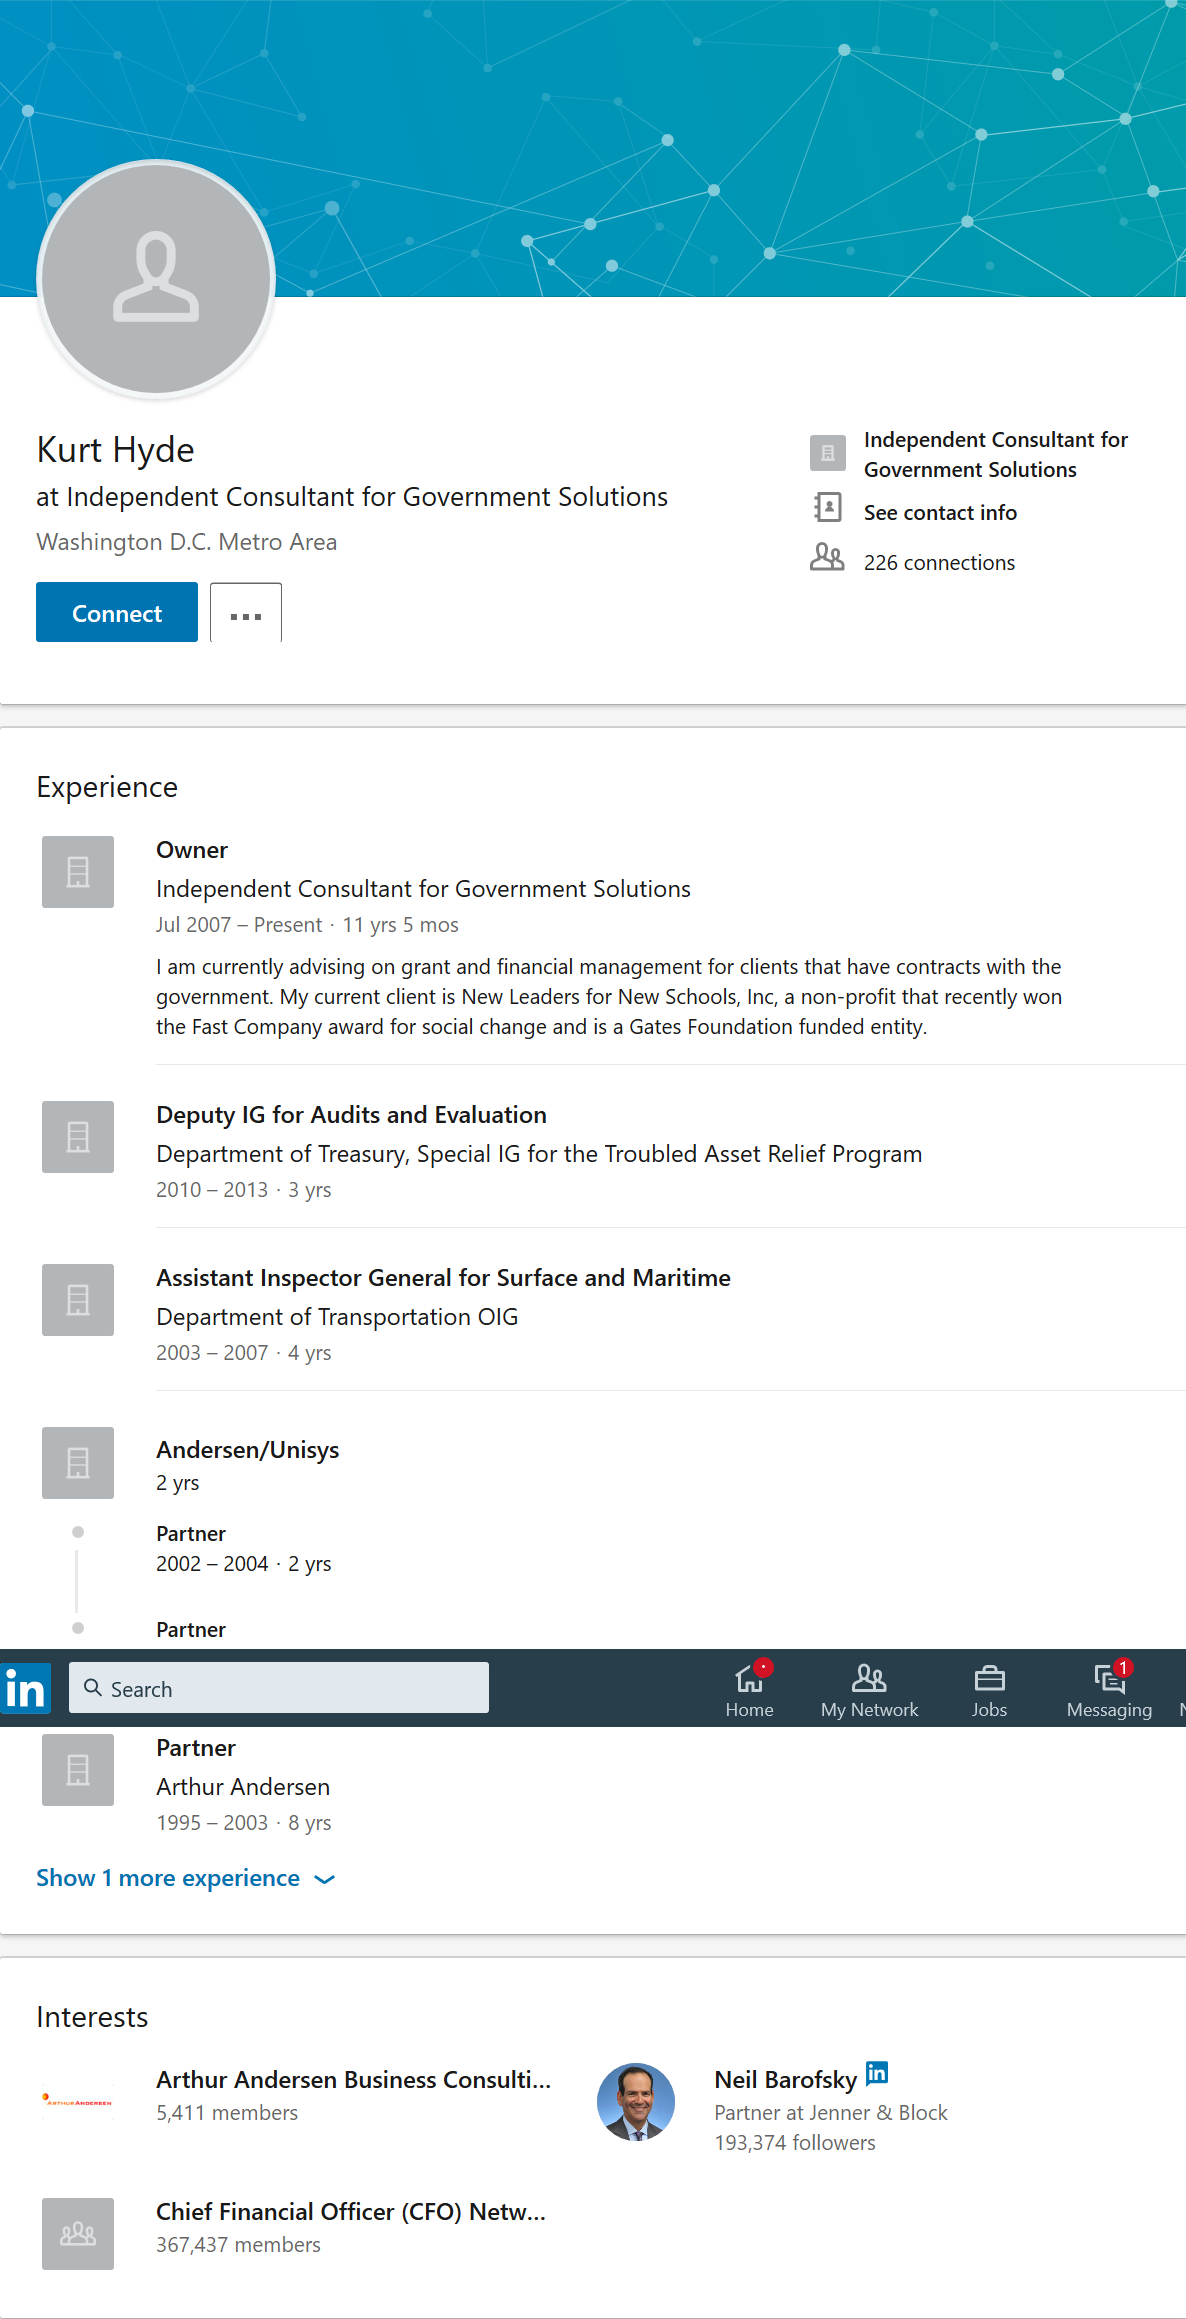
Task: Select Deputy IG for Audits and Evaluation title
Action: tap(351, 1114)
